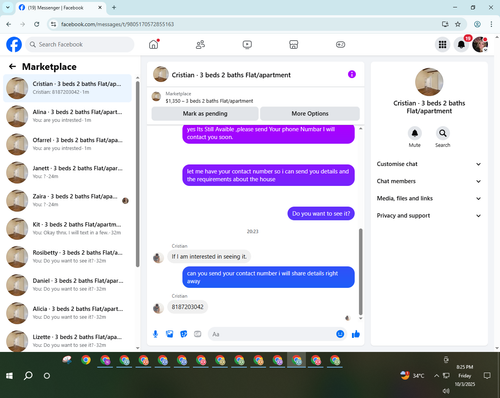Open the Video icon in top navigation
Screen dimensions: 500x398
(247, 44)
